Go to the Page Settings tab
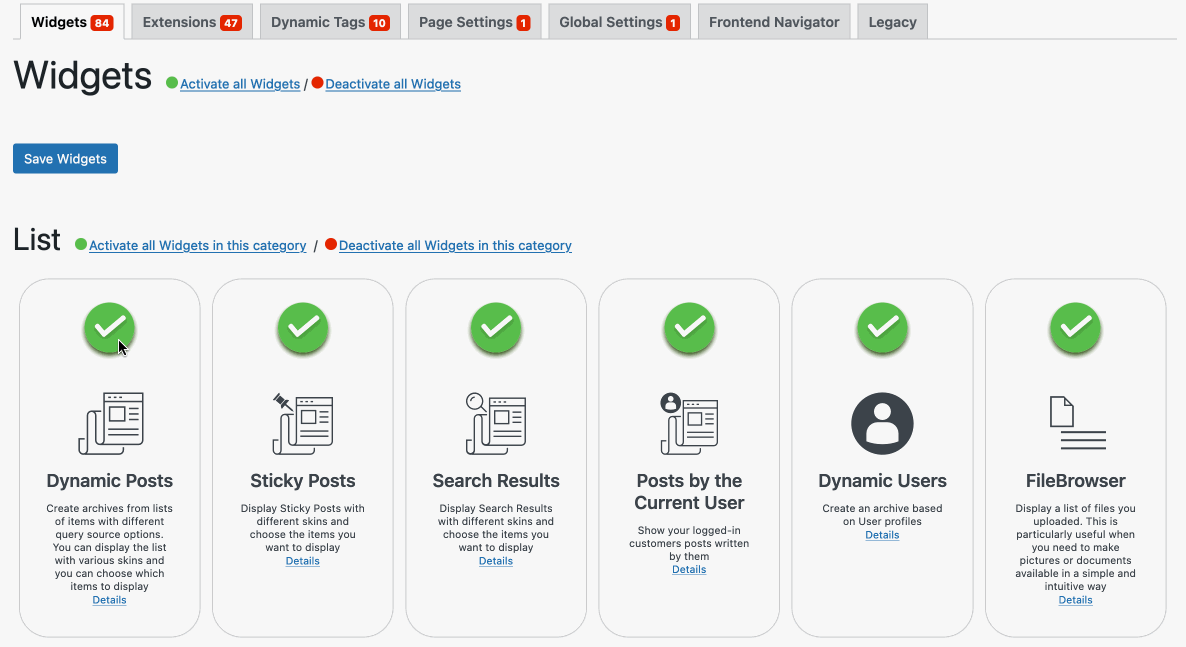Screen dimensions: 1186x647 tap(474, 22)
